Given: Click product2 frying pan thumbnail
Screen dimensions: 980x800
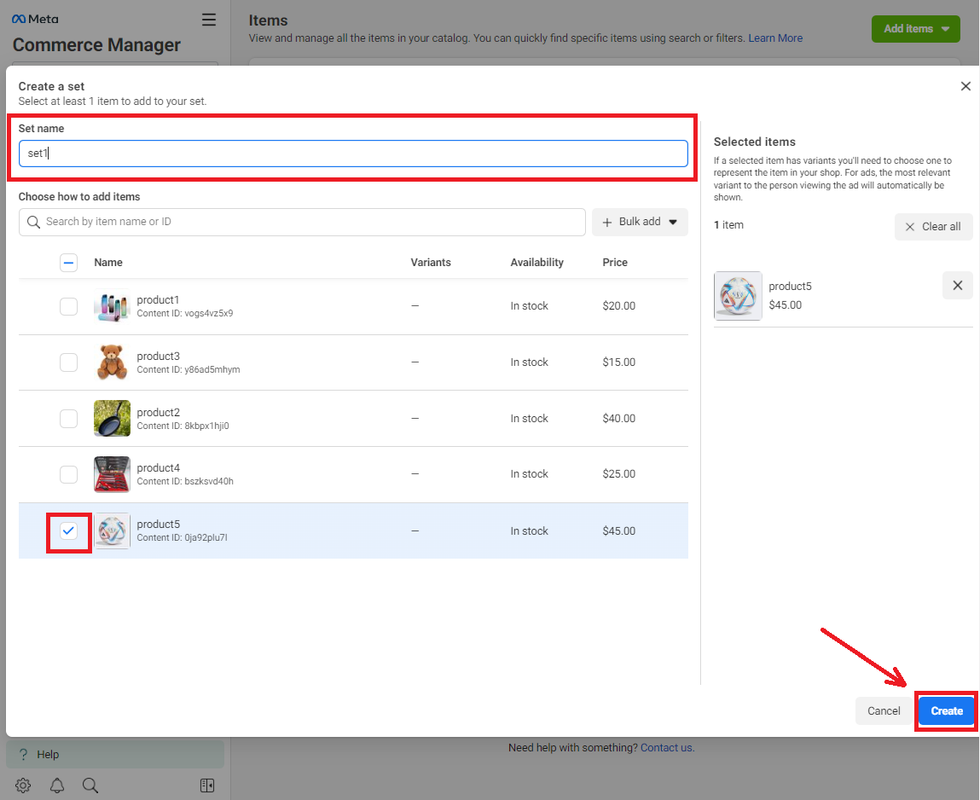Looking at the screenshot, I should click(112, 418).
